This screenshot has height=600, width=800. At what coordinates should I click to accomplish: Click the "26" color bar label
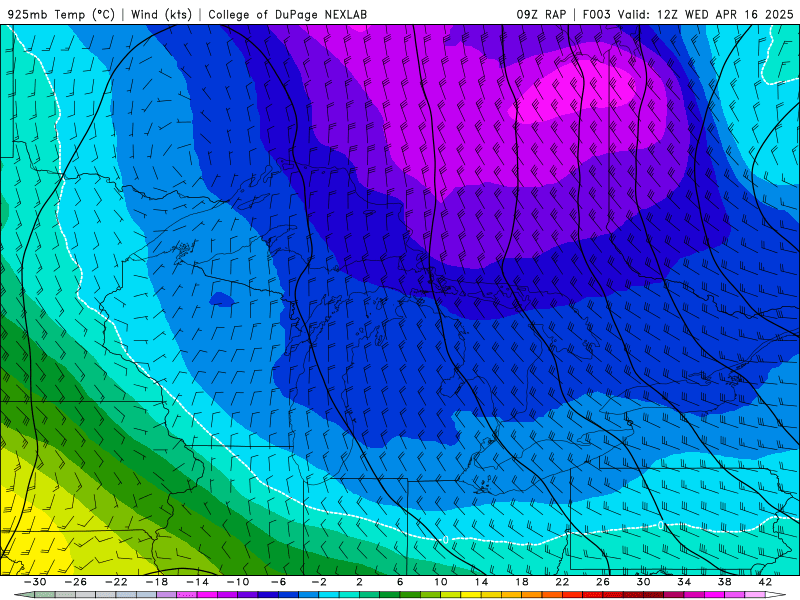[603, 582]
